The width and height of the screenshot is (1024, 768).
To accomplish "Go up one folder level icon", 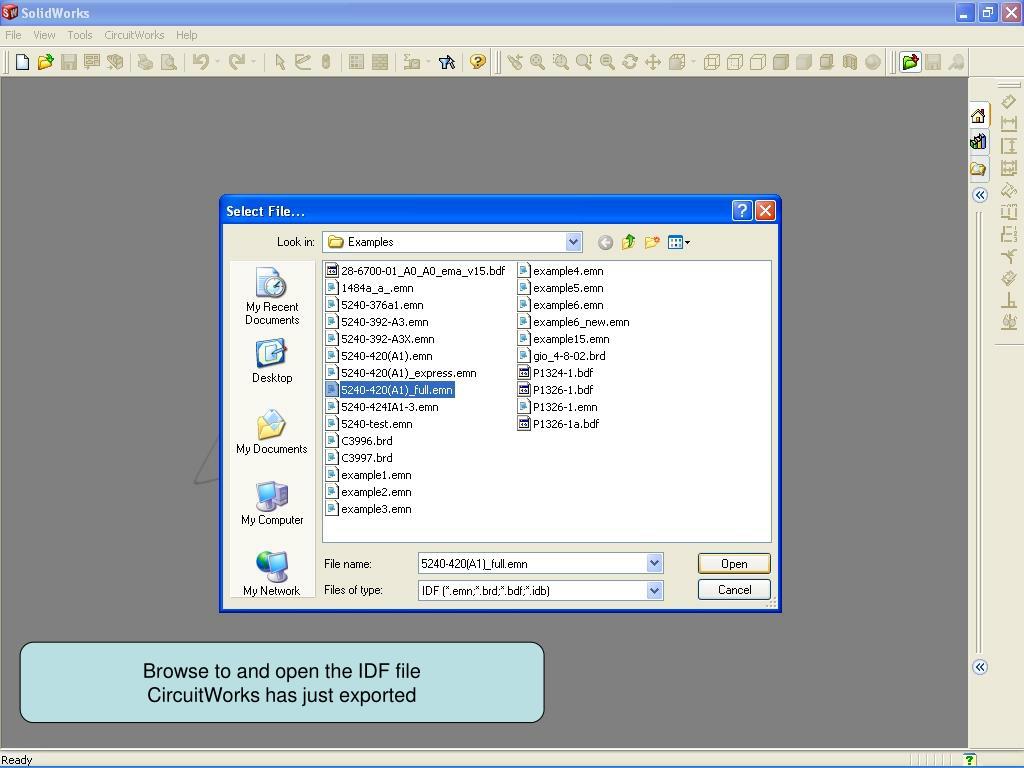I will 628,242.
